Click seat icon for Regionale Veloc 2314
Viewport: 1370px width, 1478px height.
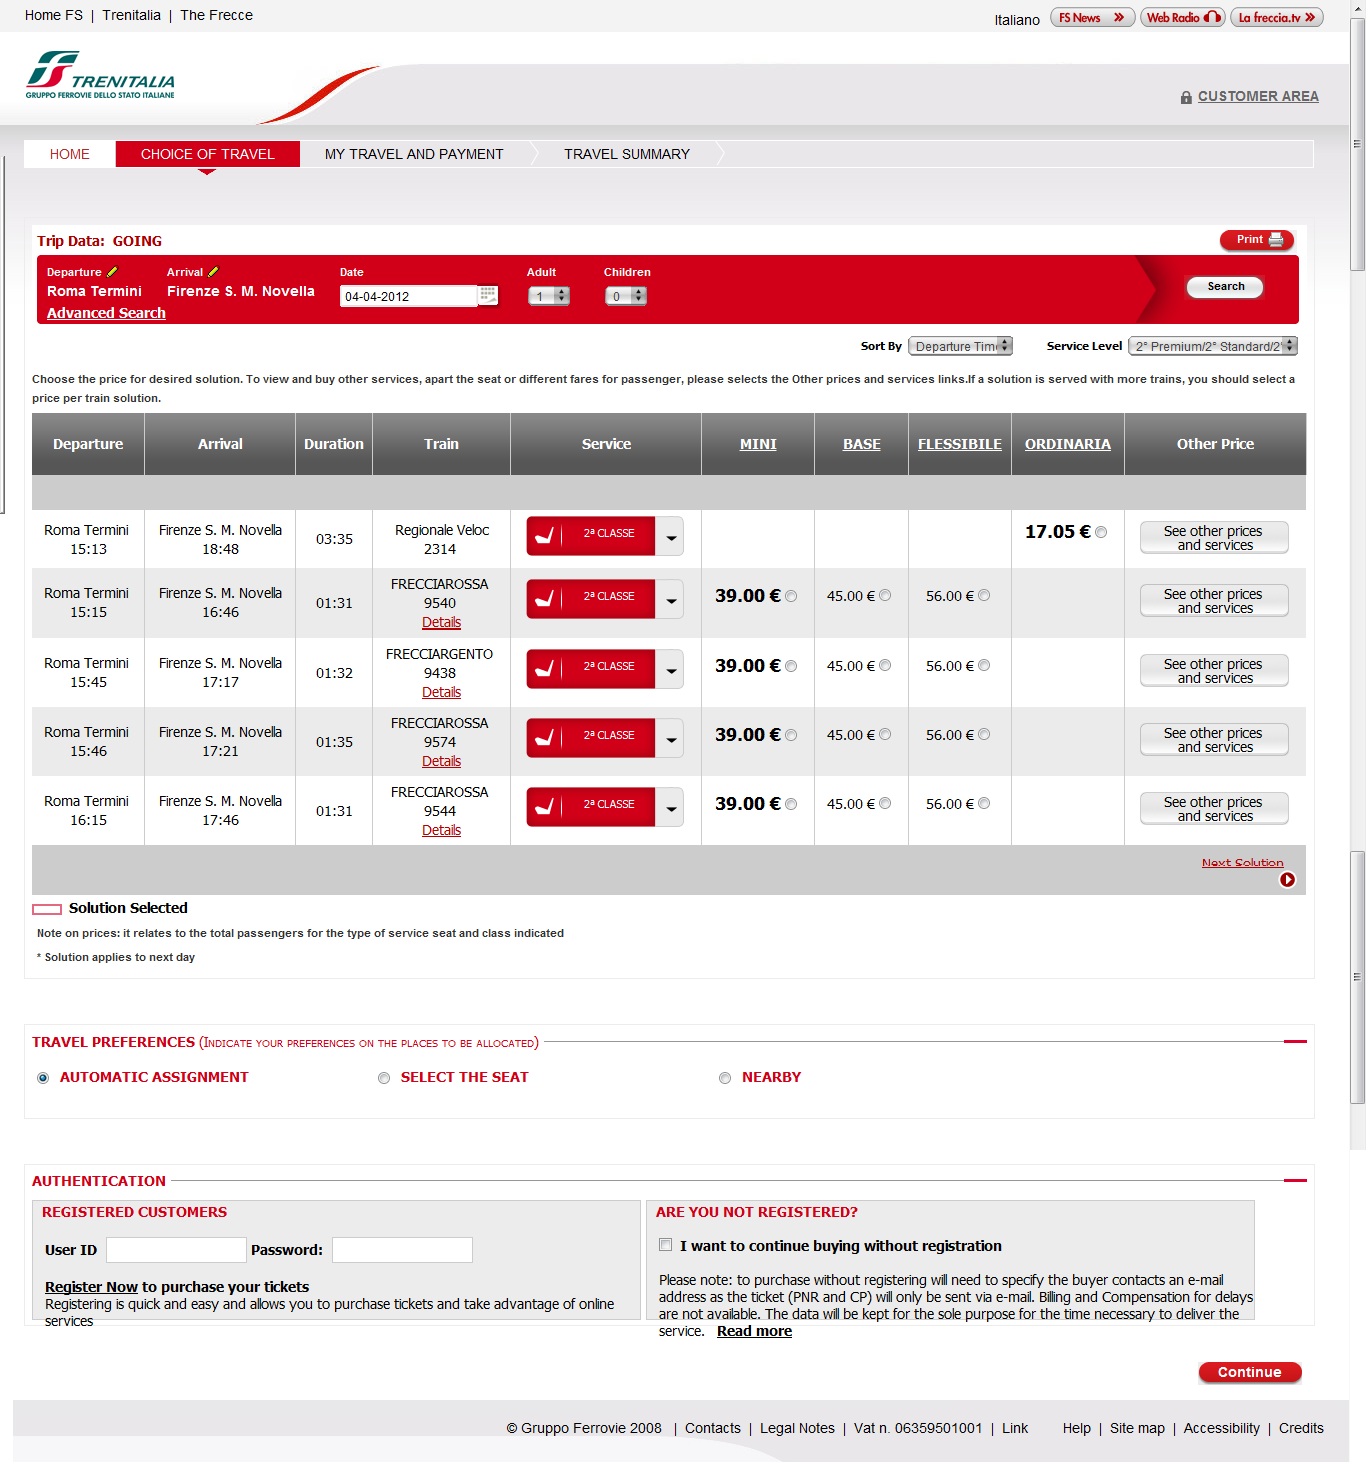pyautogui.click(x=545, y=536)
